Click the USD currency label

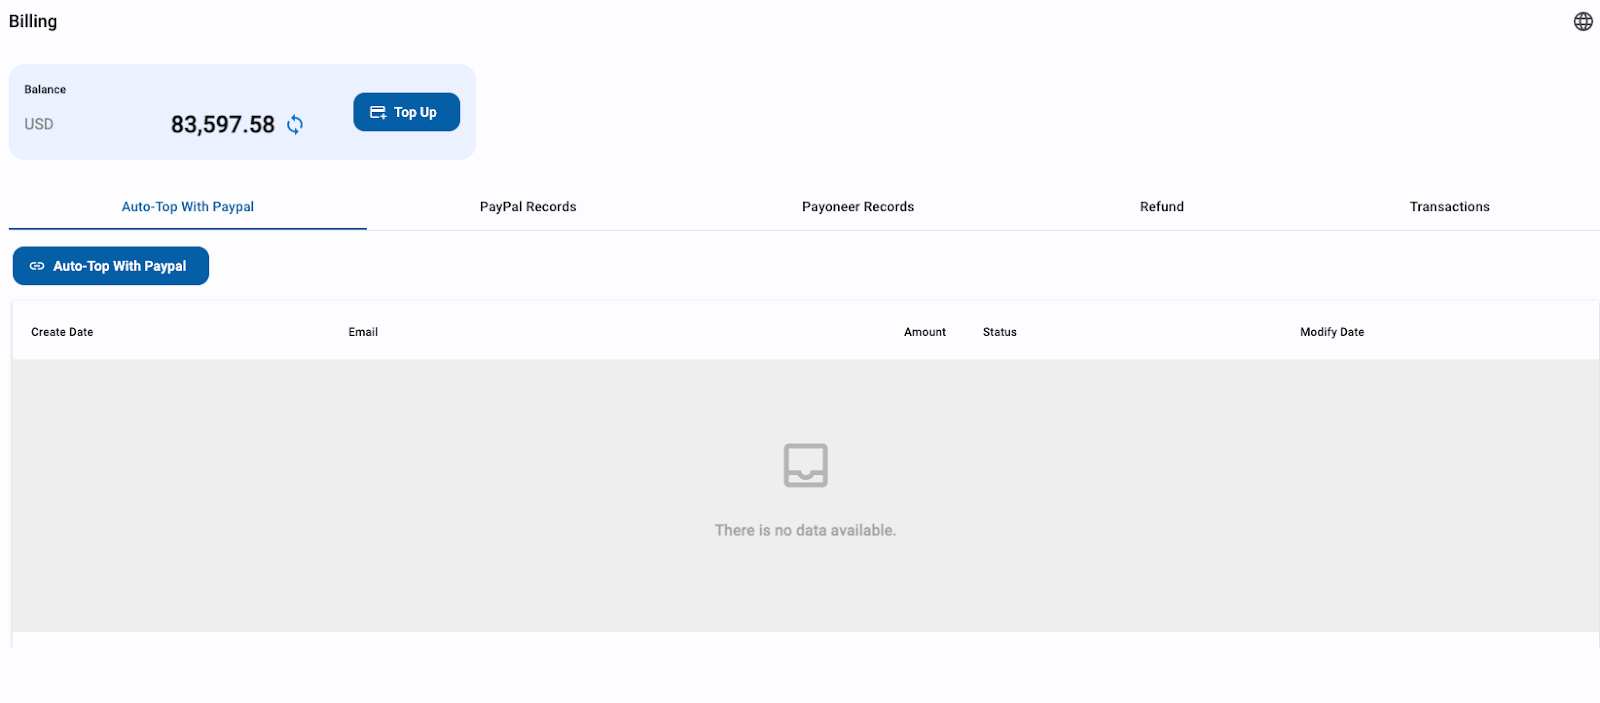(39, 125)
